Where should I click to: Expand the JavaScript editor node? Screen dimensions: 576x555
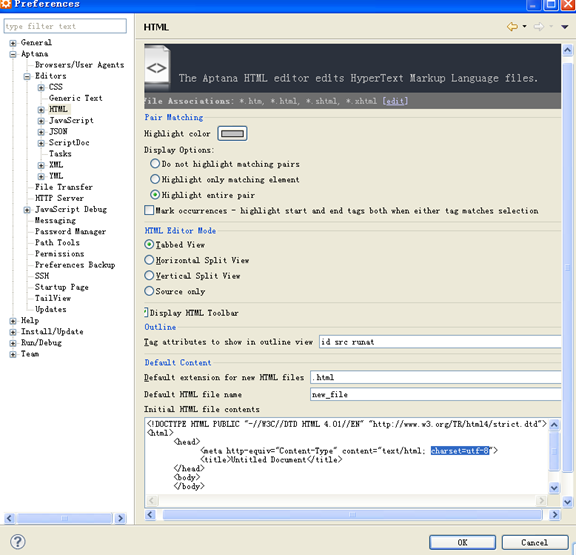[x=41, y=121]
